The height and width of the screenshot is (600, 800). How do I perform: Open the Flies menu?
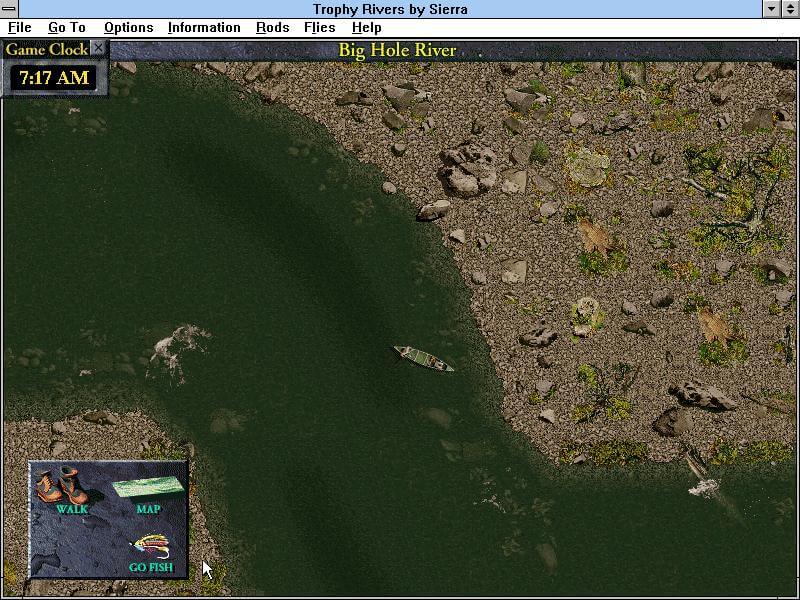[x=319, y=28]
